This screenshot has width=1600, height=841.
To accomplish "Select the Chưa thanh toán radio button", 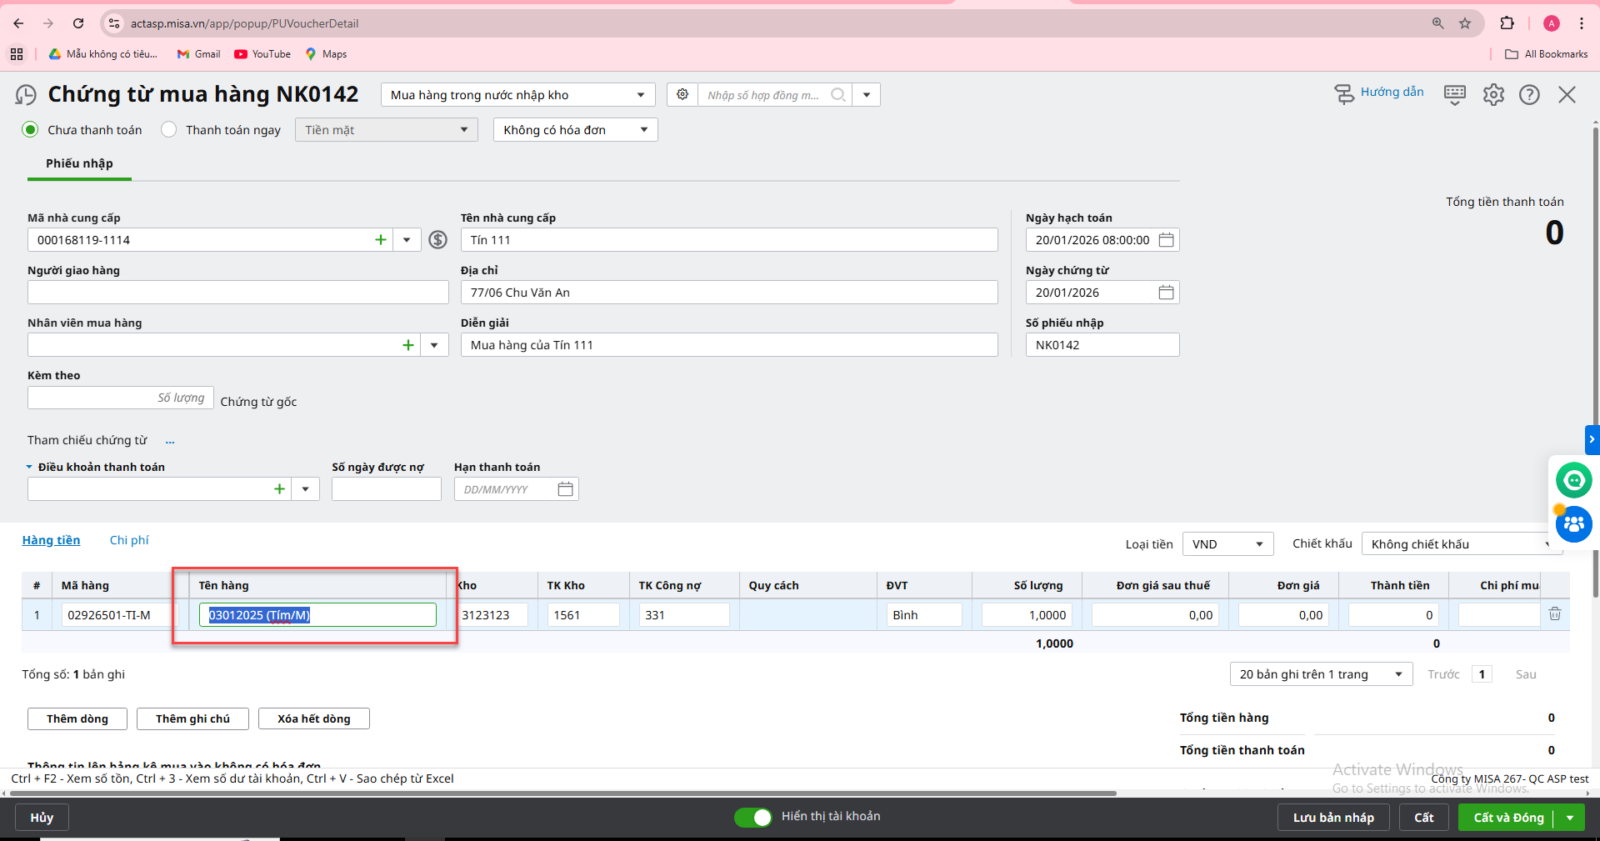I will tap(31, 130).
